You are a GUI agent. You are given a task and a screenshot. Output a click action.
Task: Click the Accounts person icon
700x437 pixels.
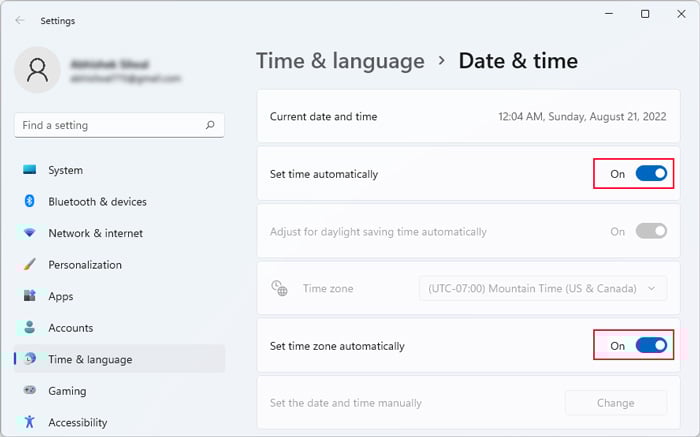coord(29,328)
